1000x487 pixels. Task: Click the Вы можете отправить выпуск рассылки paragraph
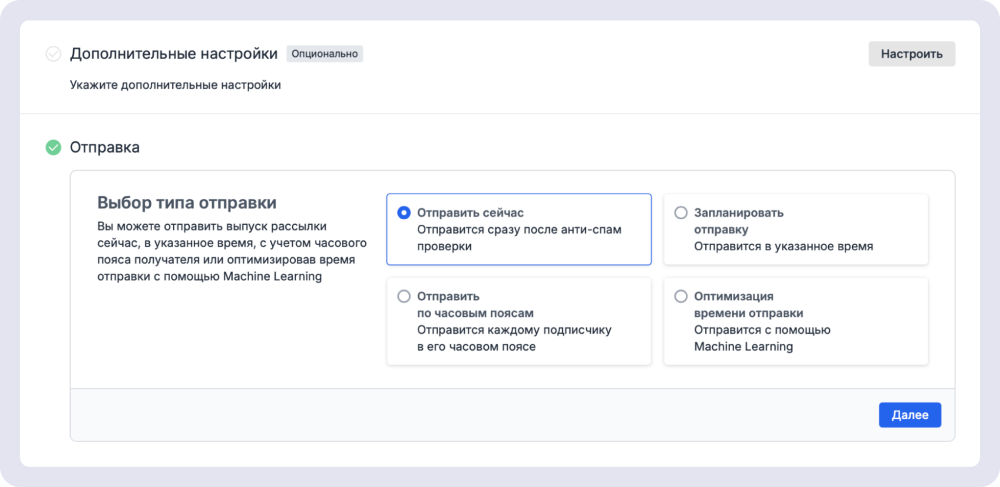click(x=232, y=251)
